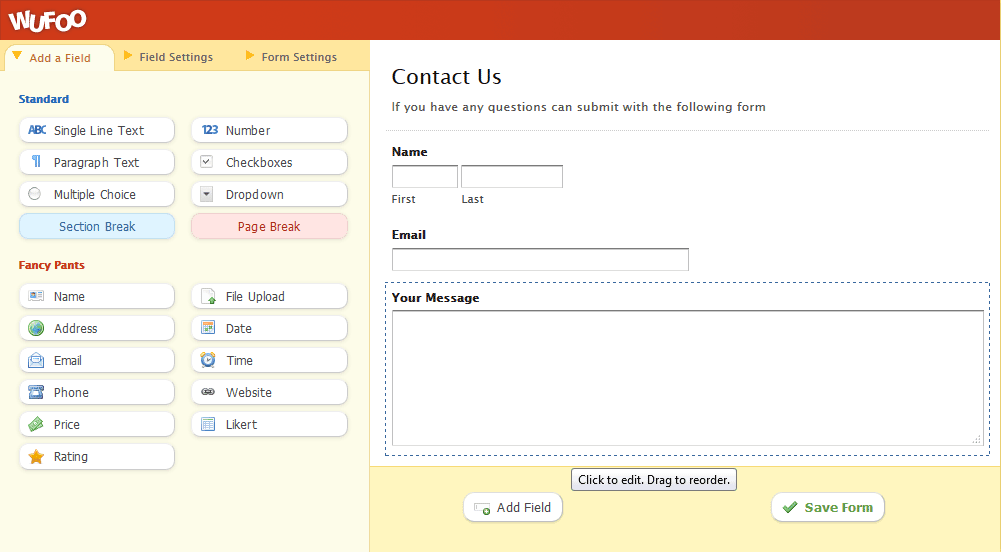1001x552 pixels.
Task: Click the Price money icon
Action: pyautogui.click(x=36, y=424)
